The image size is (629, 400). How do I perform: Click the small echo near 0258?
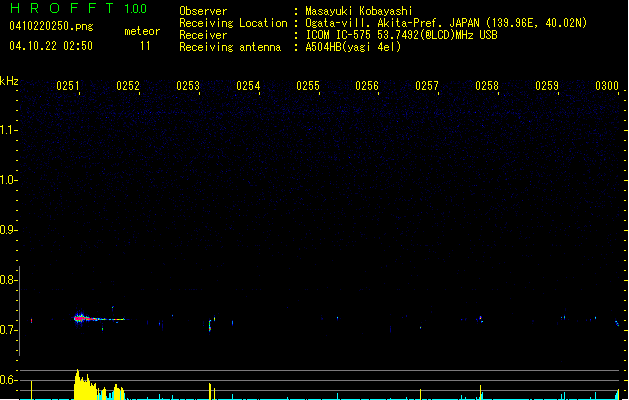481,319
